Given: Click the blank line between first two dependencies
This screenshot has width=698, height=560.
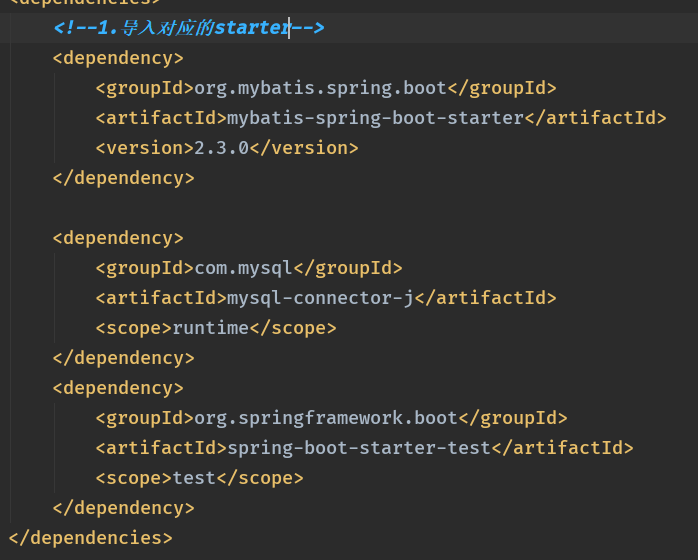Looking at the screenshot, I should click(300, 208).
